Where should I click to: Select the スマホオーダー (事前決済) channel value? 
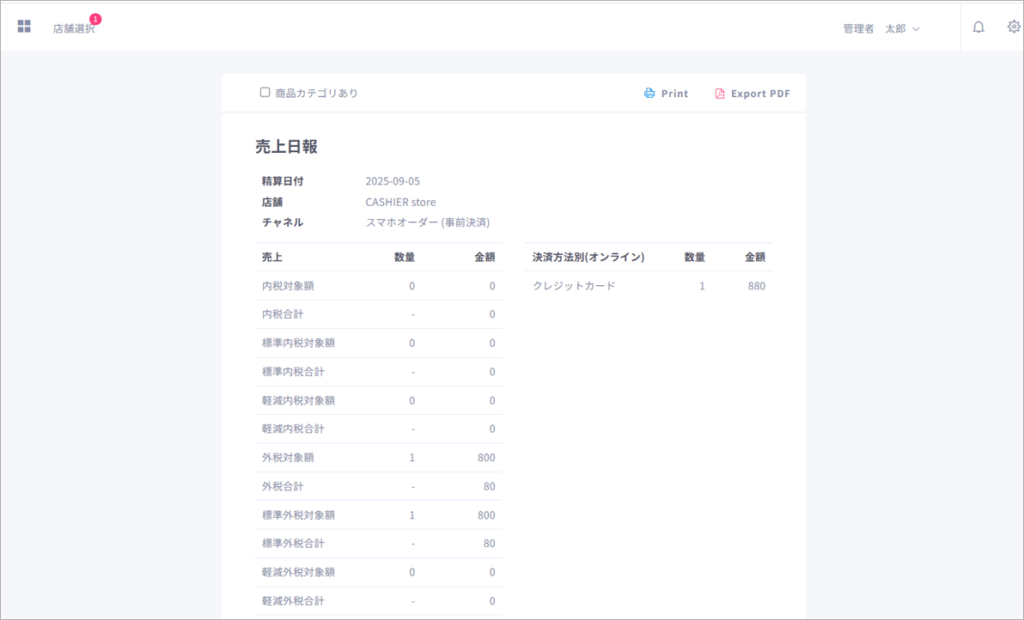[427, 222]
